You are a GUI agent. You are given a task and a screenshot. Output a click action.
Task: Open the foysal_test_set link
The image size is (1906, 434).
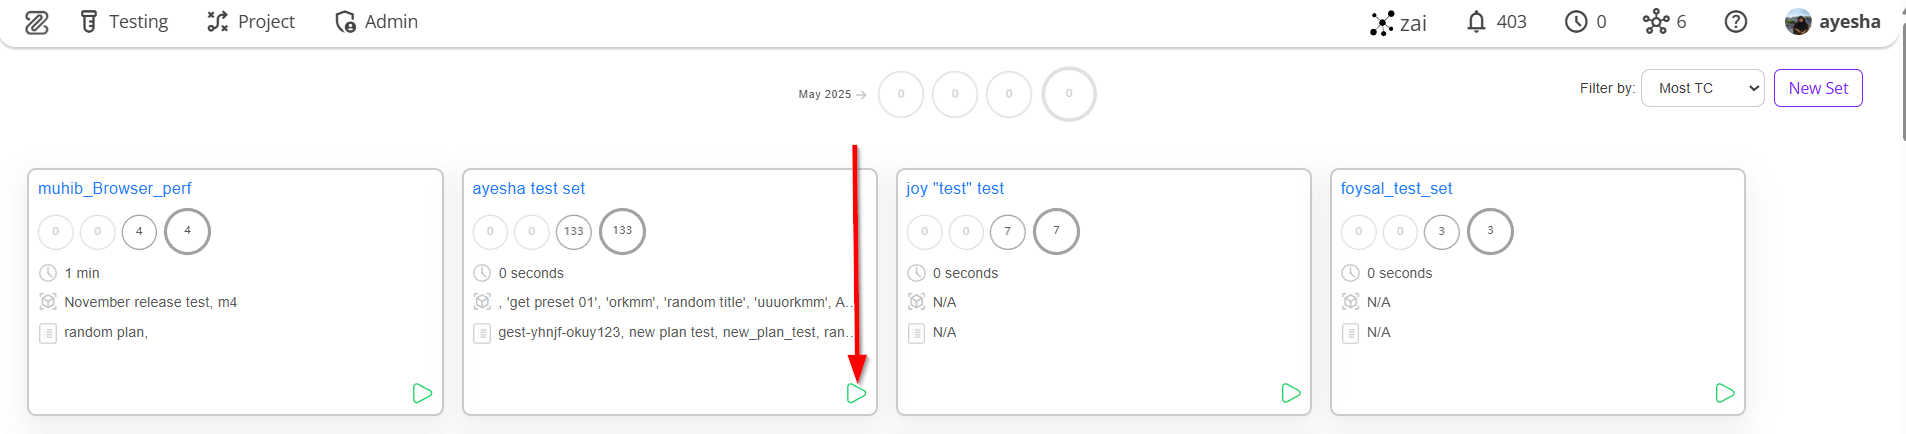[x=1396, y=188]
